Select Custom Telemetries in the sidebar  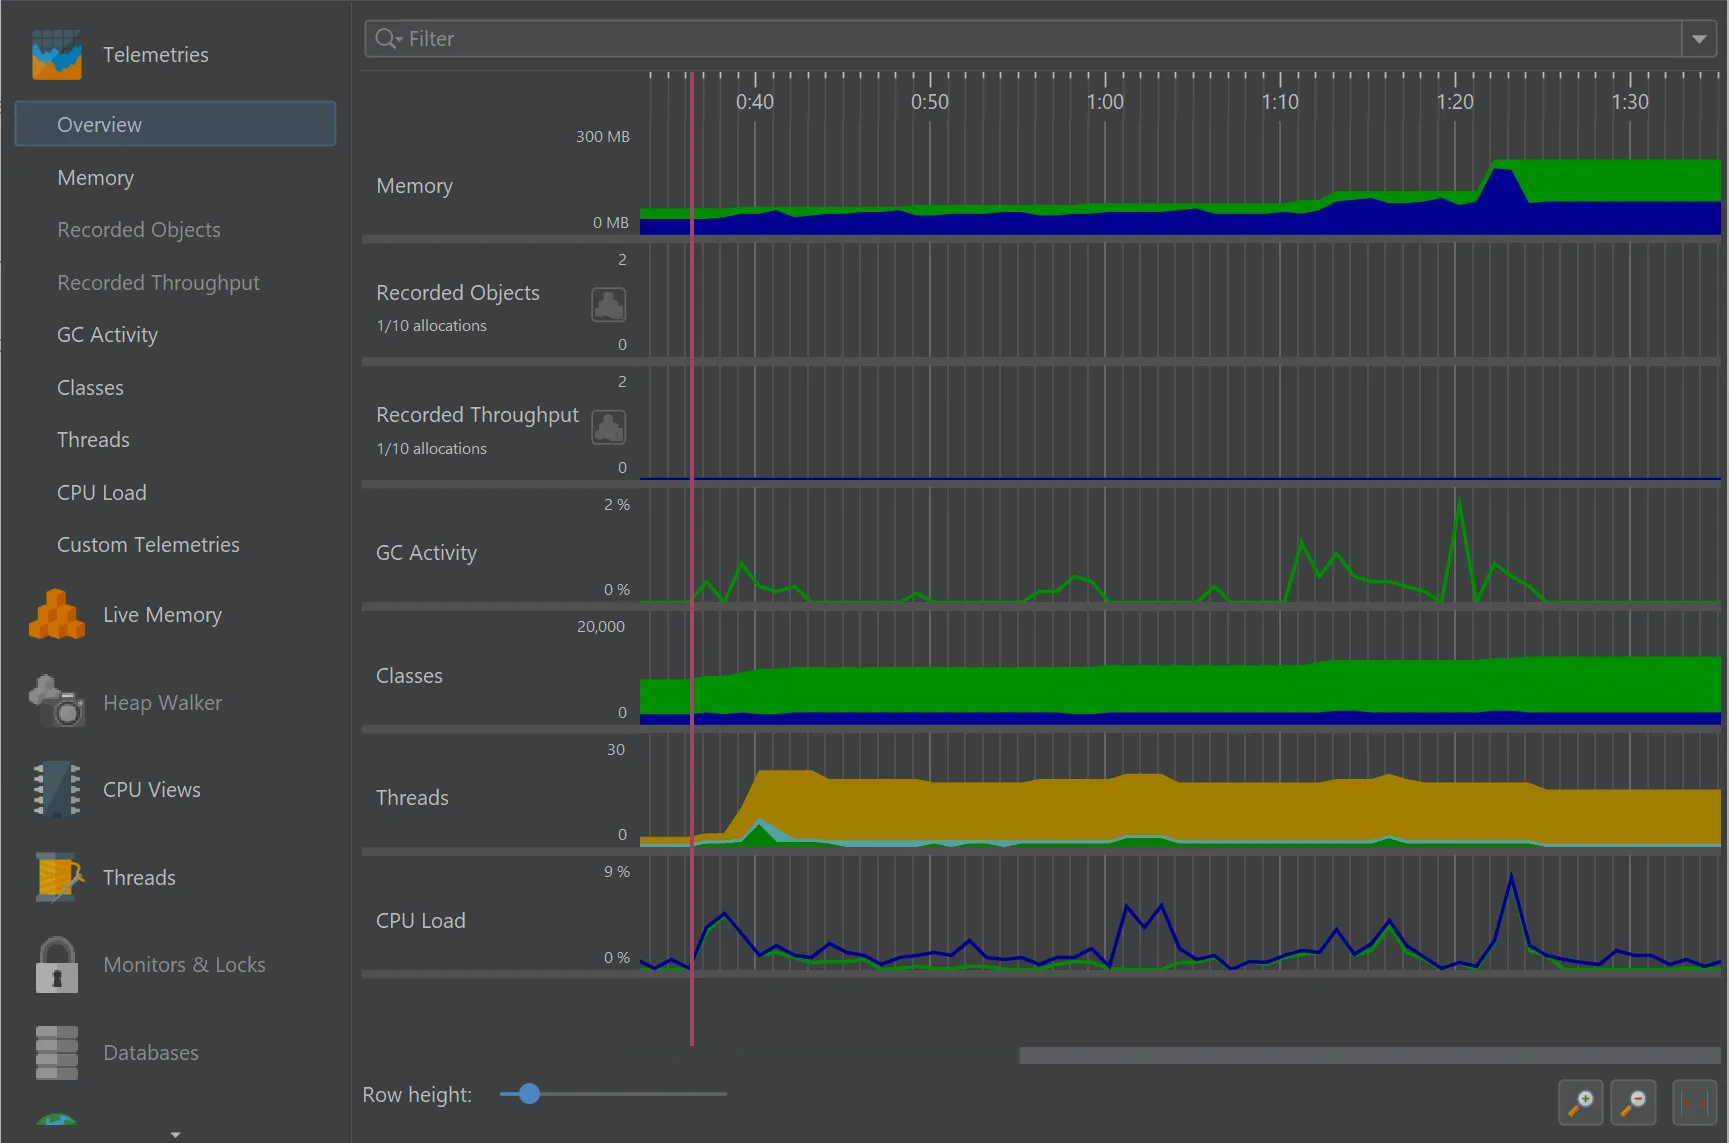[x=148, y=545]
